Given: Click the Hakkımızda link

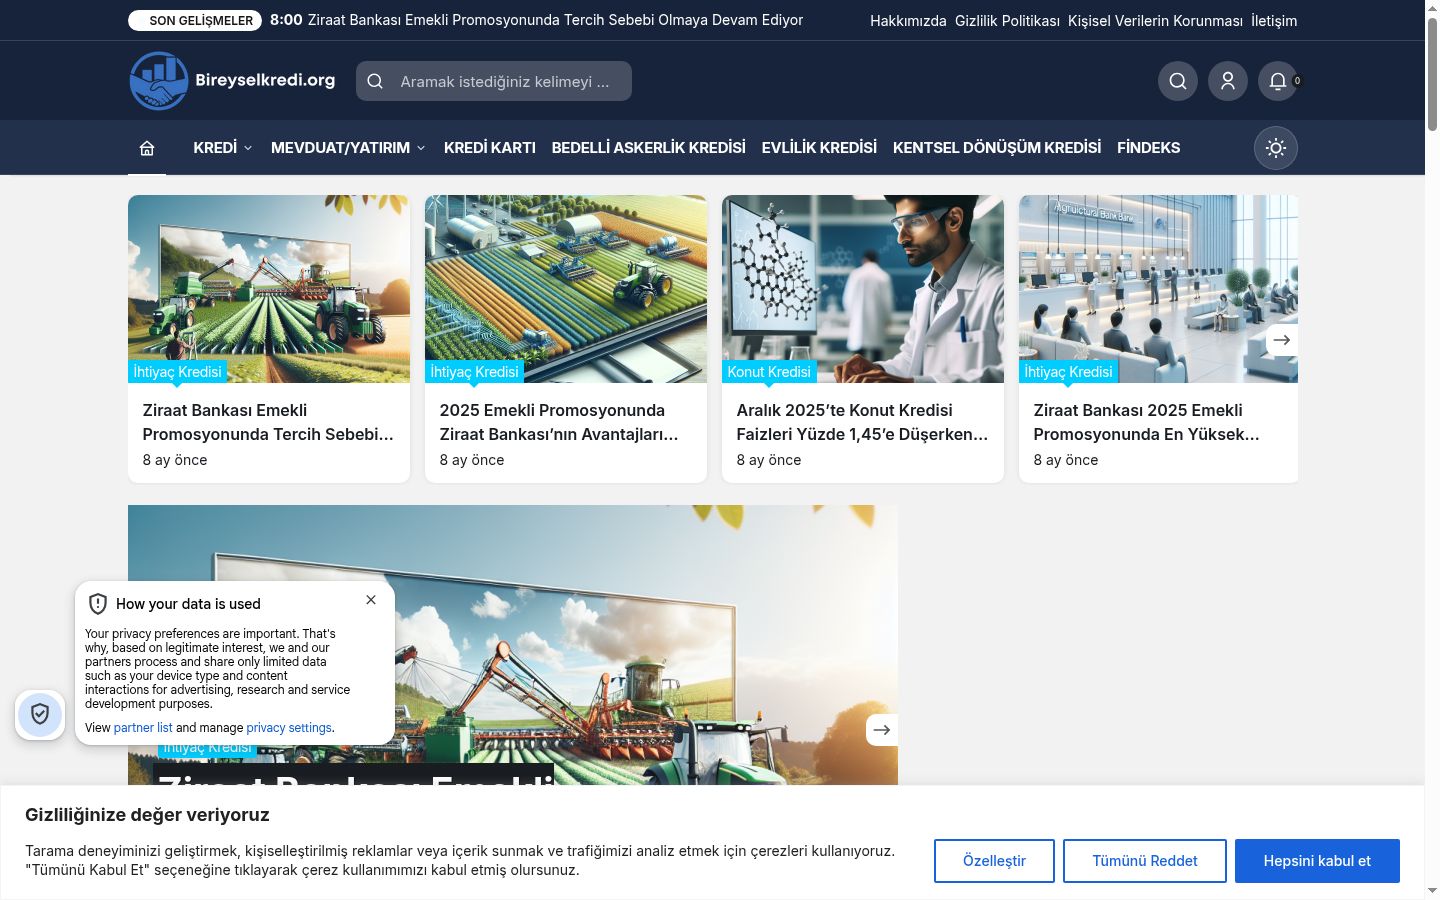Looking at the screenshot, I should click(908, 21).
